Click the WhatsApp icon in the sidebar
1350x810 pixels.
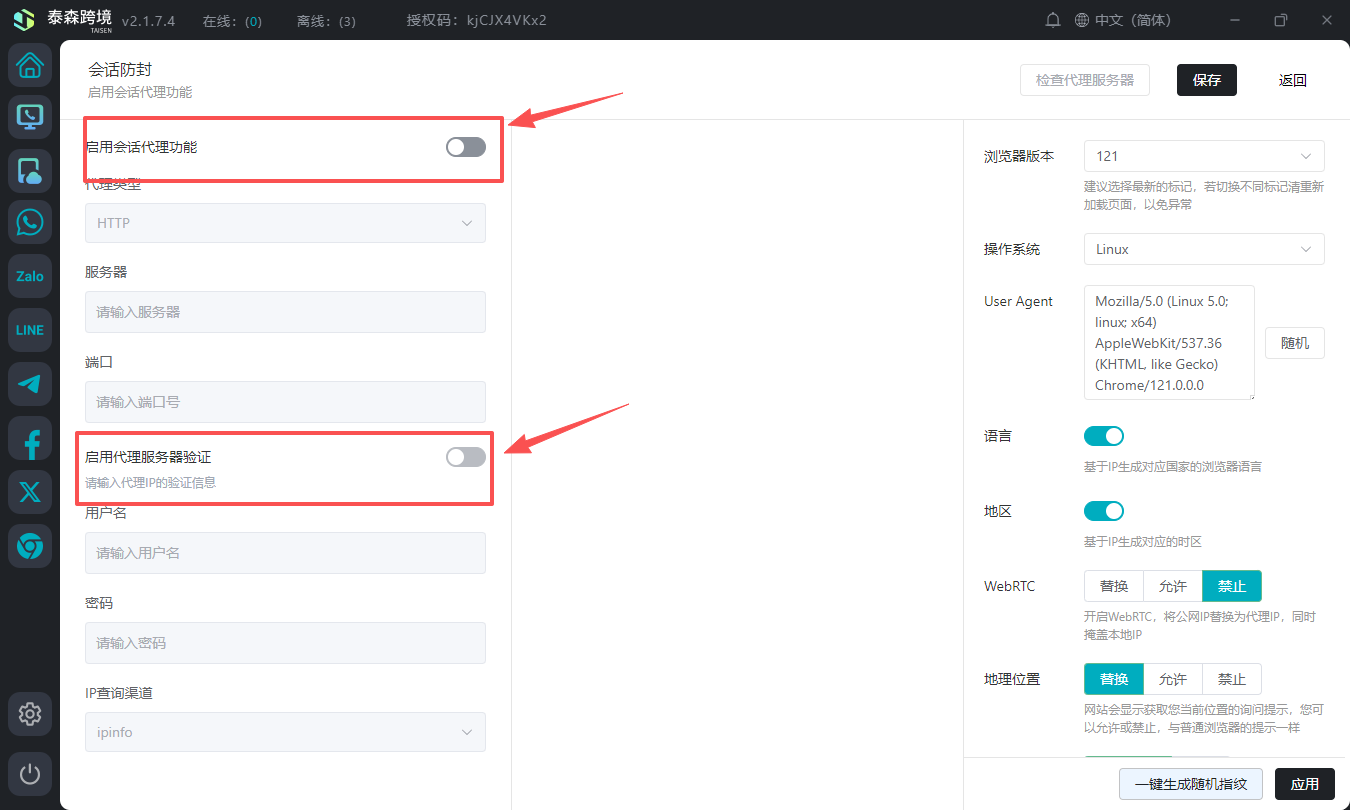coord(30,222)
